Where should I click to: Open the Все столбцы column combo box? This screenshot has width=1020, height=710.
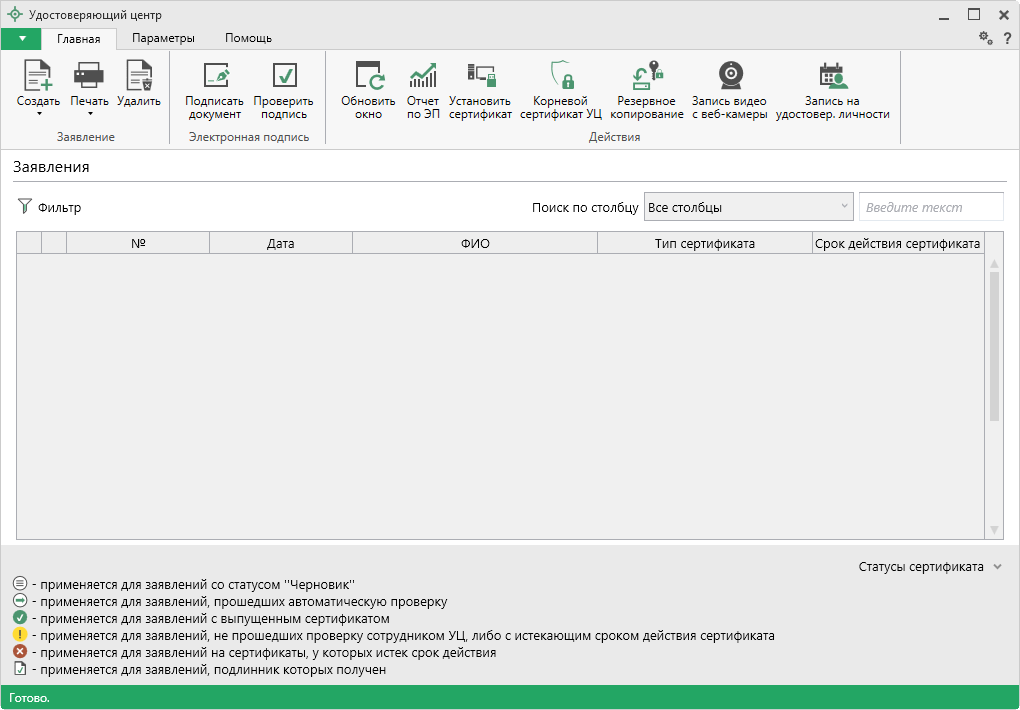748,207
